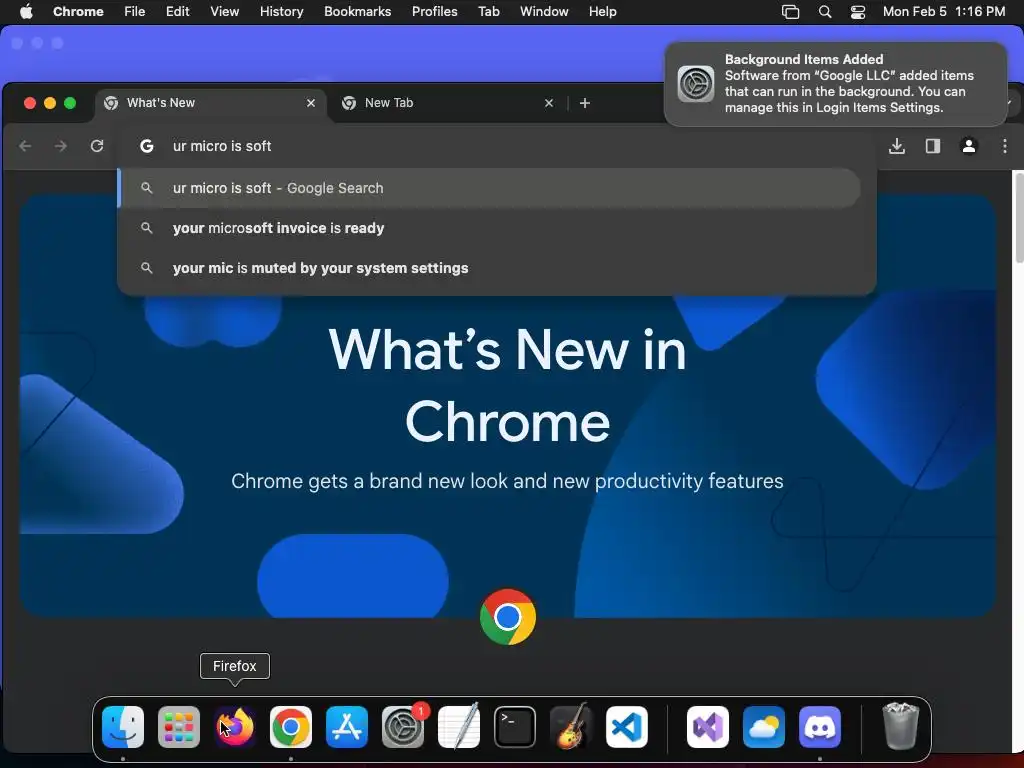This screenshot has height=768, width=1024.
Task: Open Finder from the Dock
Action: click(123, 727)
